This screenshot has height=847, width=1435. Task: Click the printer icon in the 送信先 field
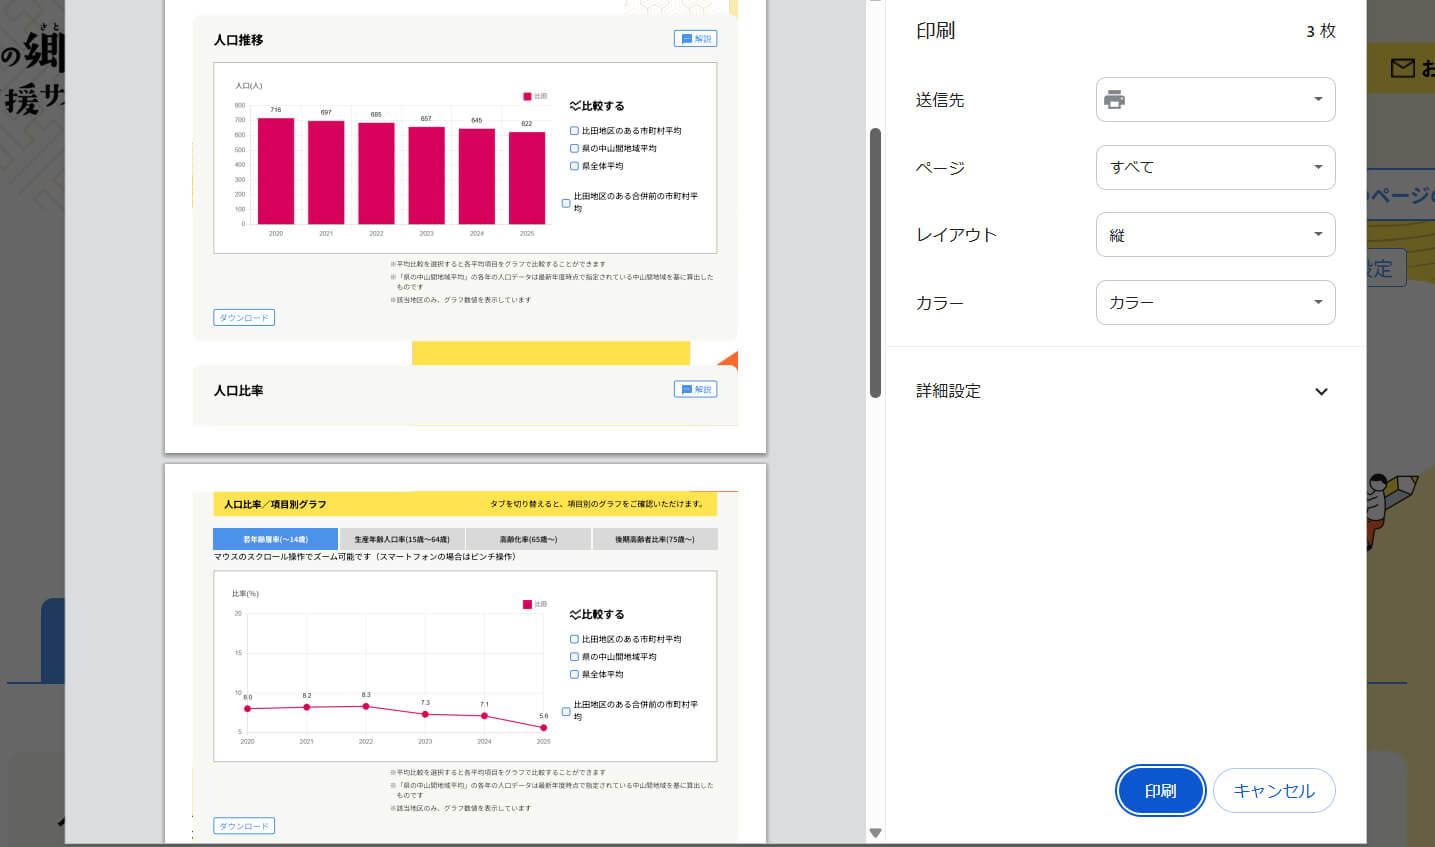point(1114,100)
